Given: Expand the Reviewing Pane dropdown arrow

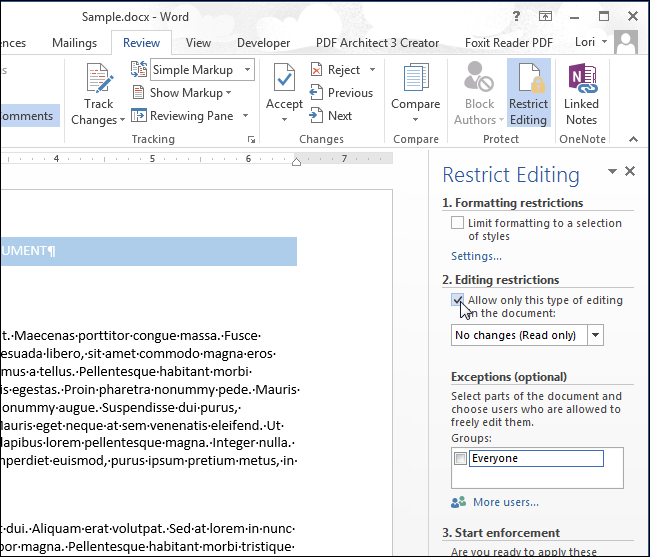Looking at the screenshot, I should tap(245, 115).
